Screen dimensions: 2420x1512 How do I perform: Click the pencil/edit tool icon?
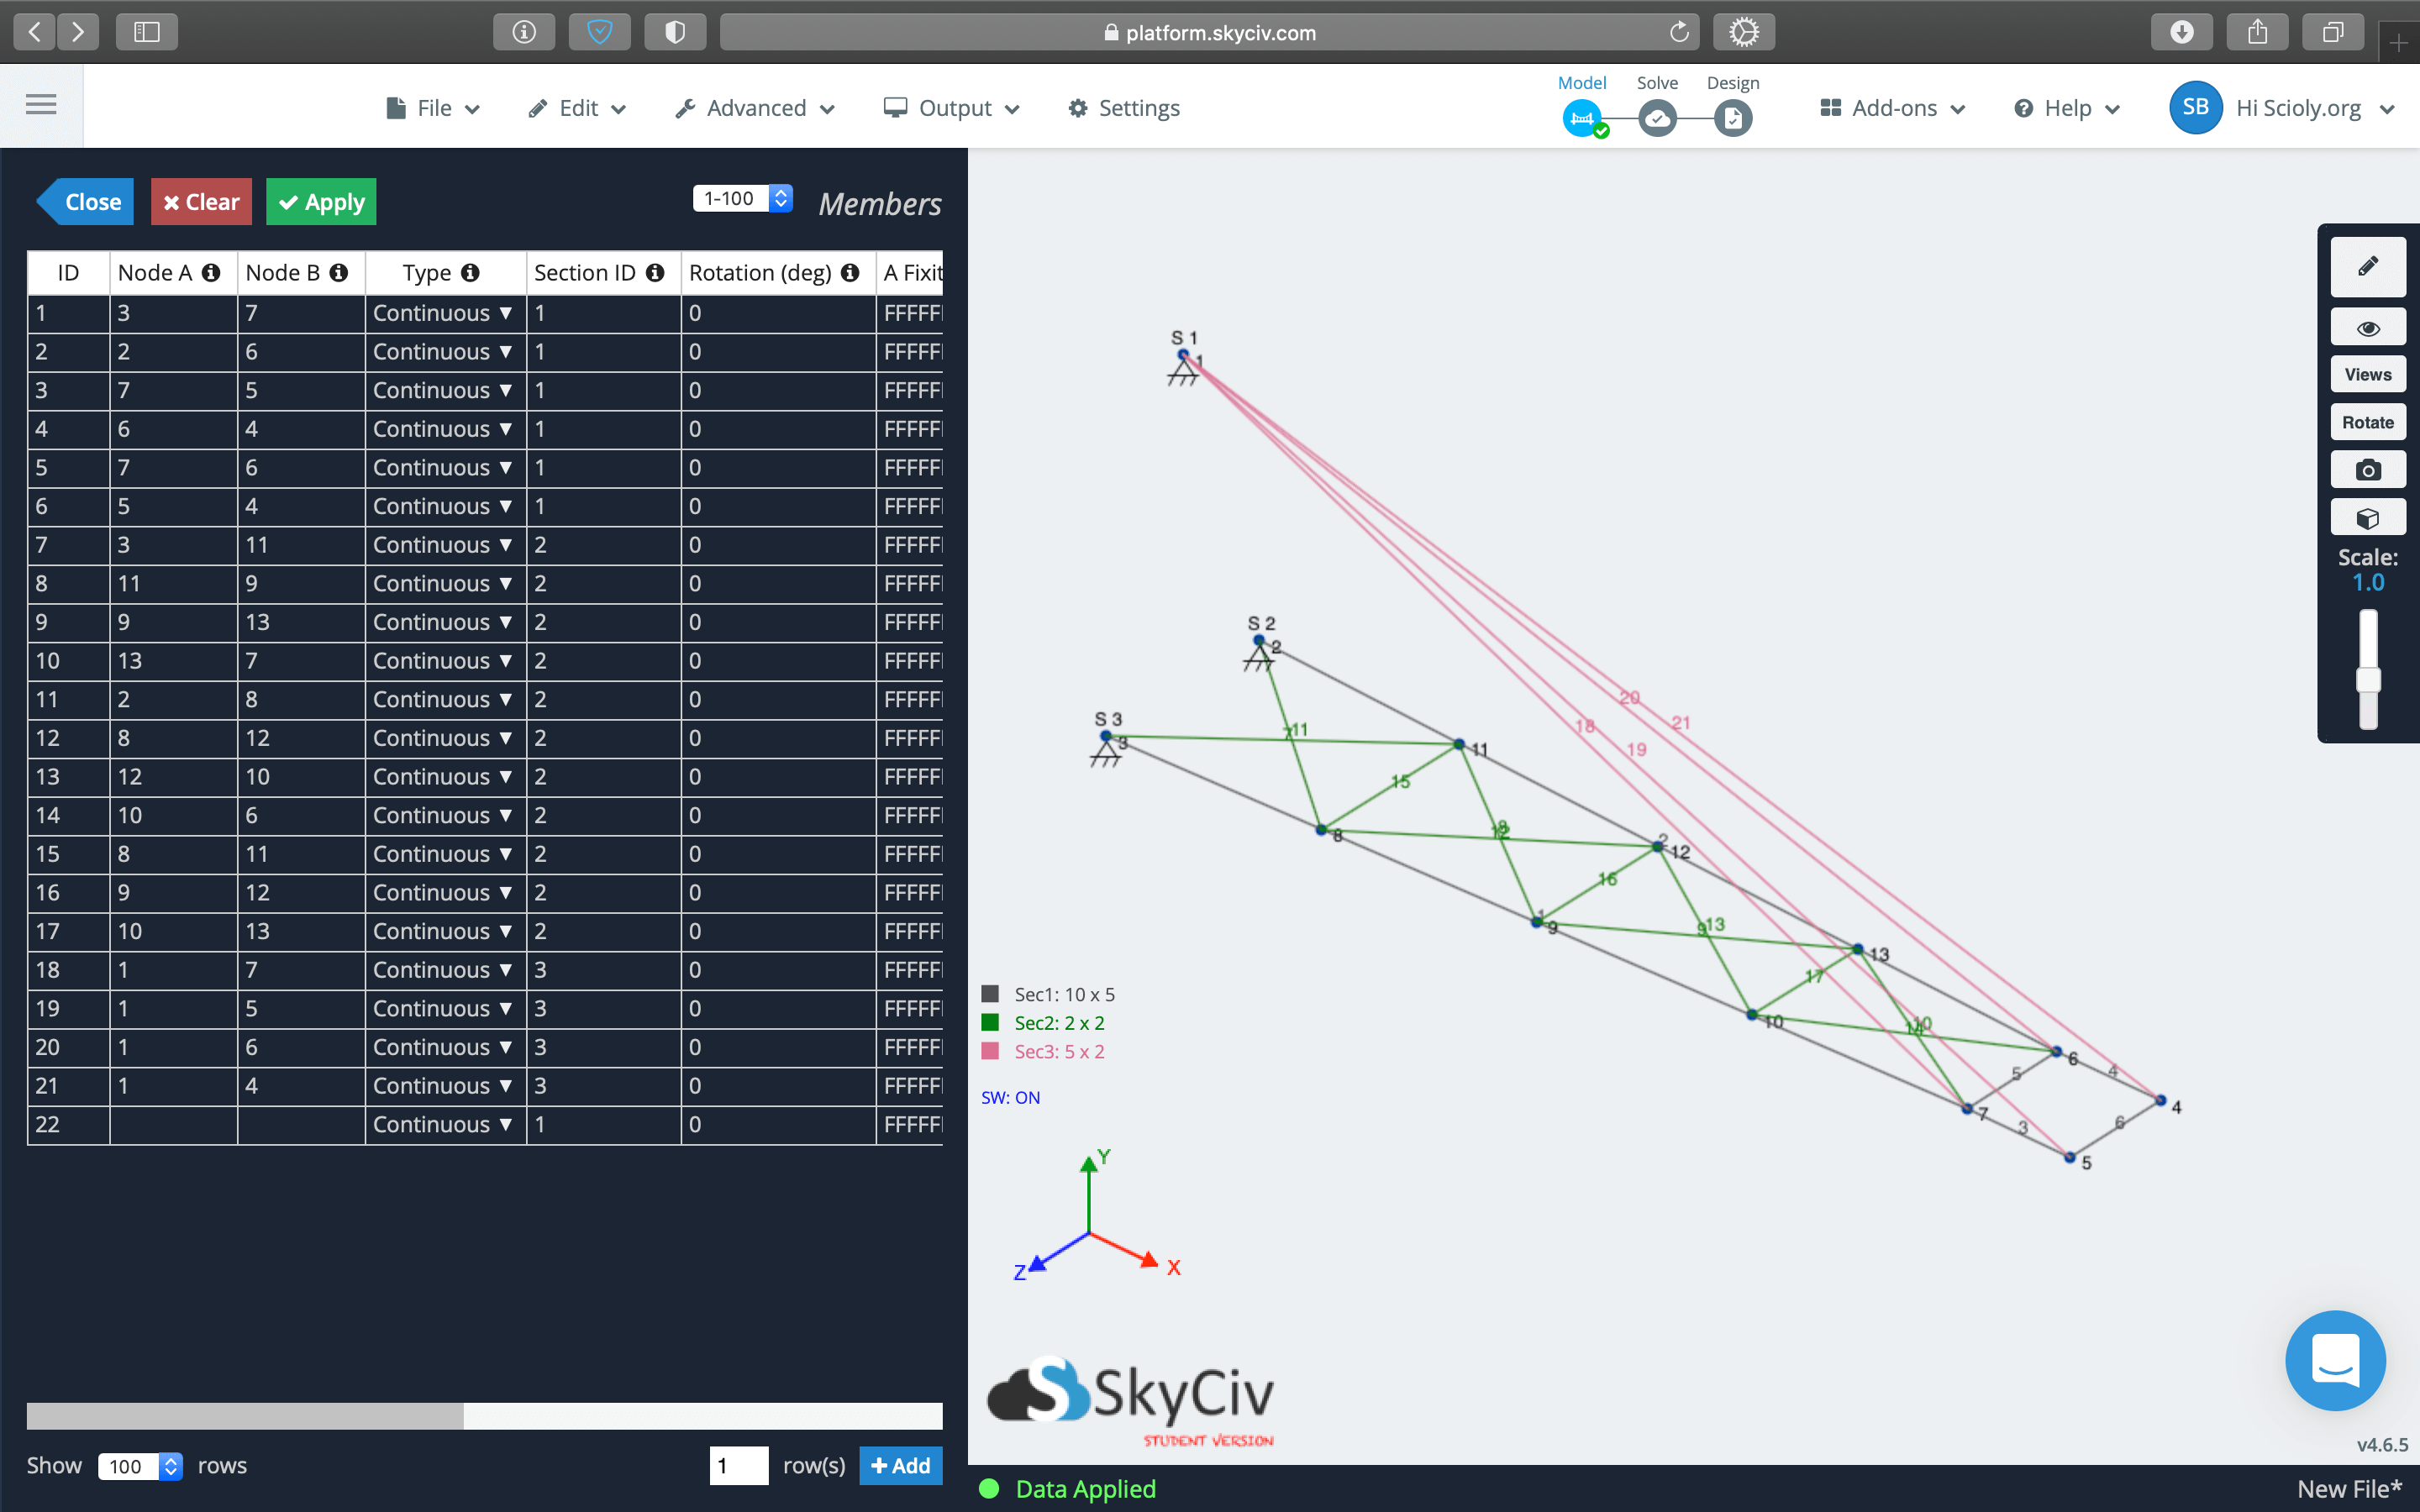click(x=2370, y=266)
